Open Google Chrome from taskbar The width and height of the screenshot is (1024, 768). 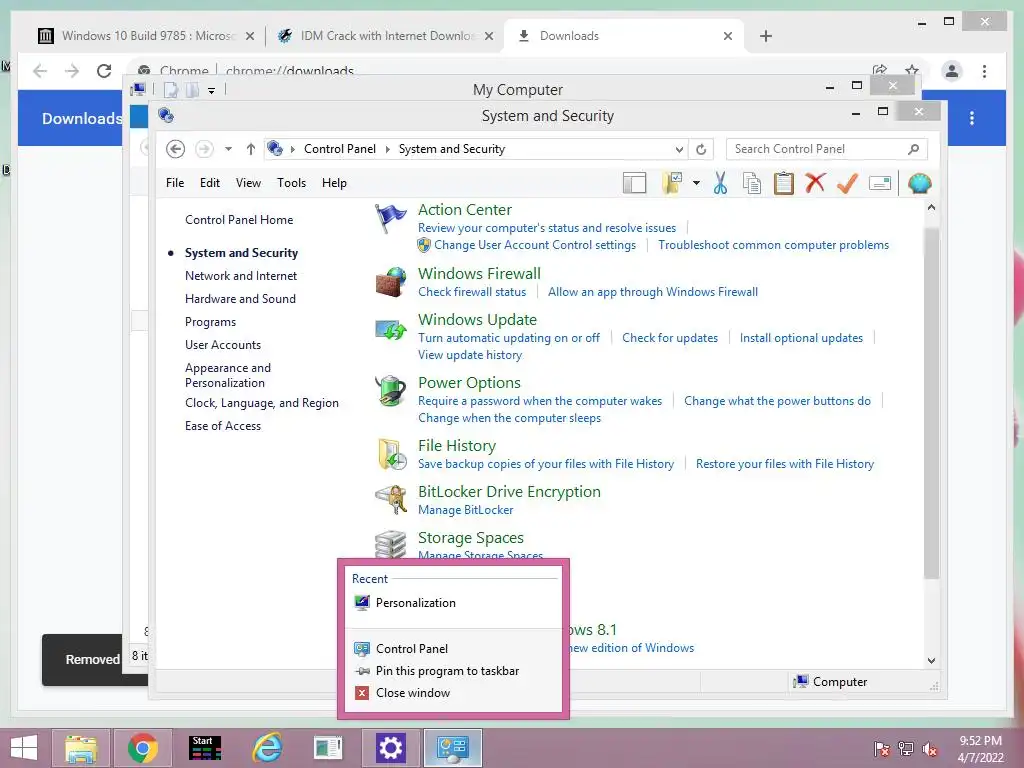pyautogui.click(x=143, y=748)
